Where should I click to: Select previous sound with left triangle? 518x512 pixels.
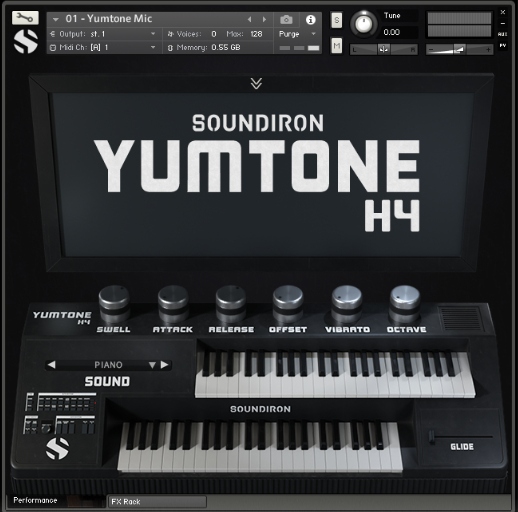[x=51, y=365]
